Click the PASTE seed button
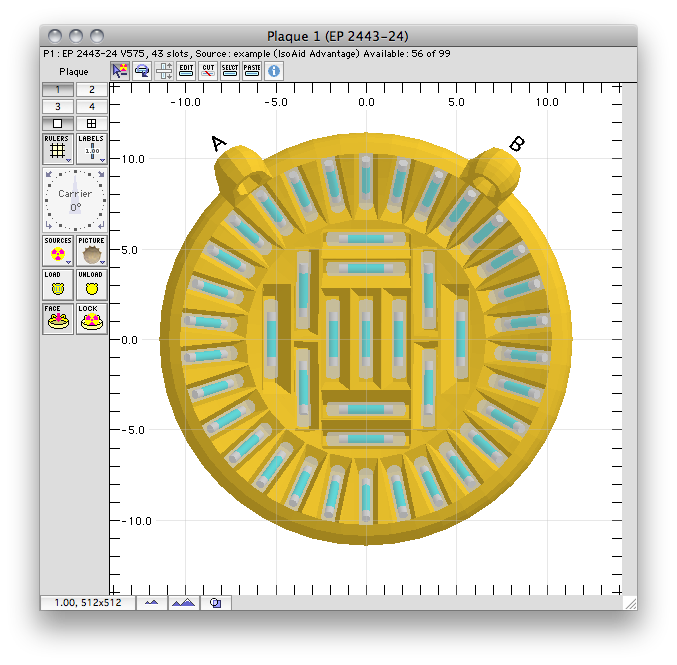The image size is (677, 665). click(x=252, y=71)
